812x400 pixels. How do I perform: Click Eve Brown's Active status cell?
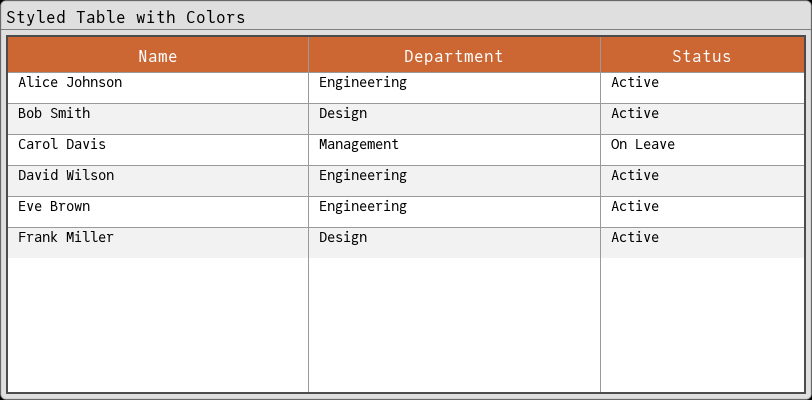(x=635, y=207)
